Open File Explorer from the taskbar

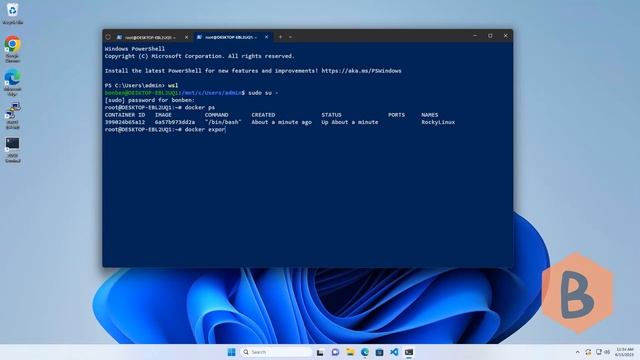point(350,352)
